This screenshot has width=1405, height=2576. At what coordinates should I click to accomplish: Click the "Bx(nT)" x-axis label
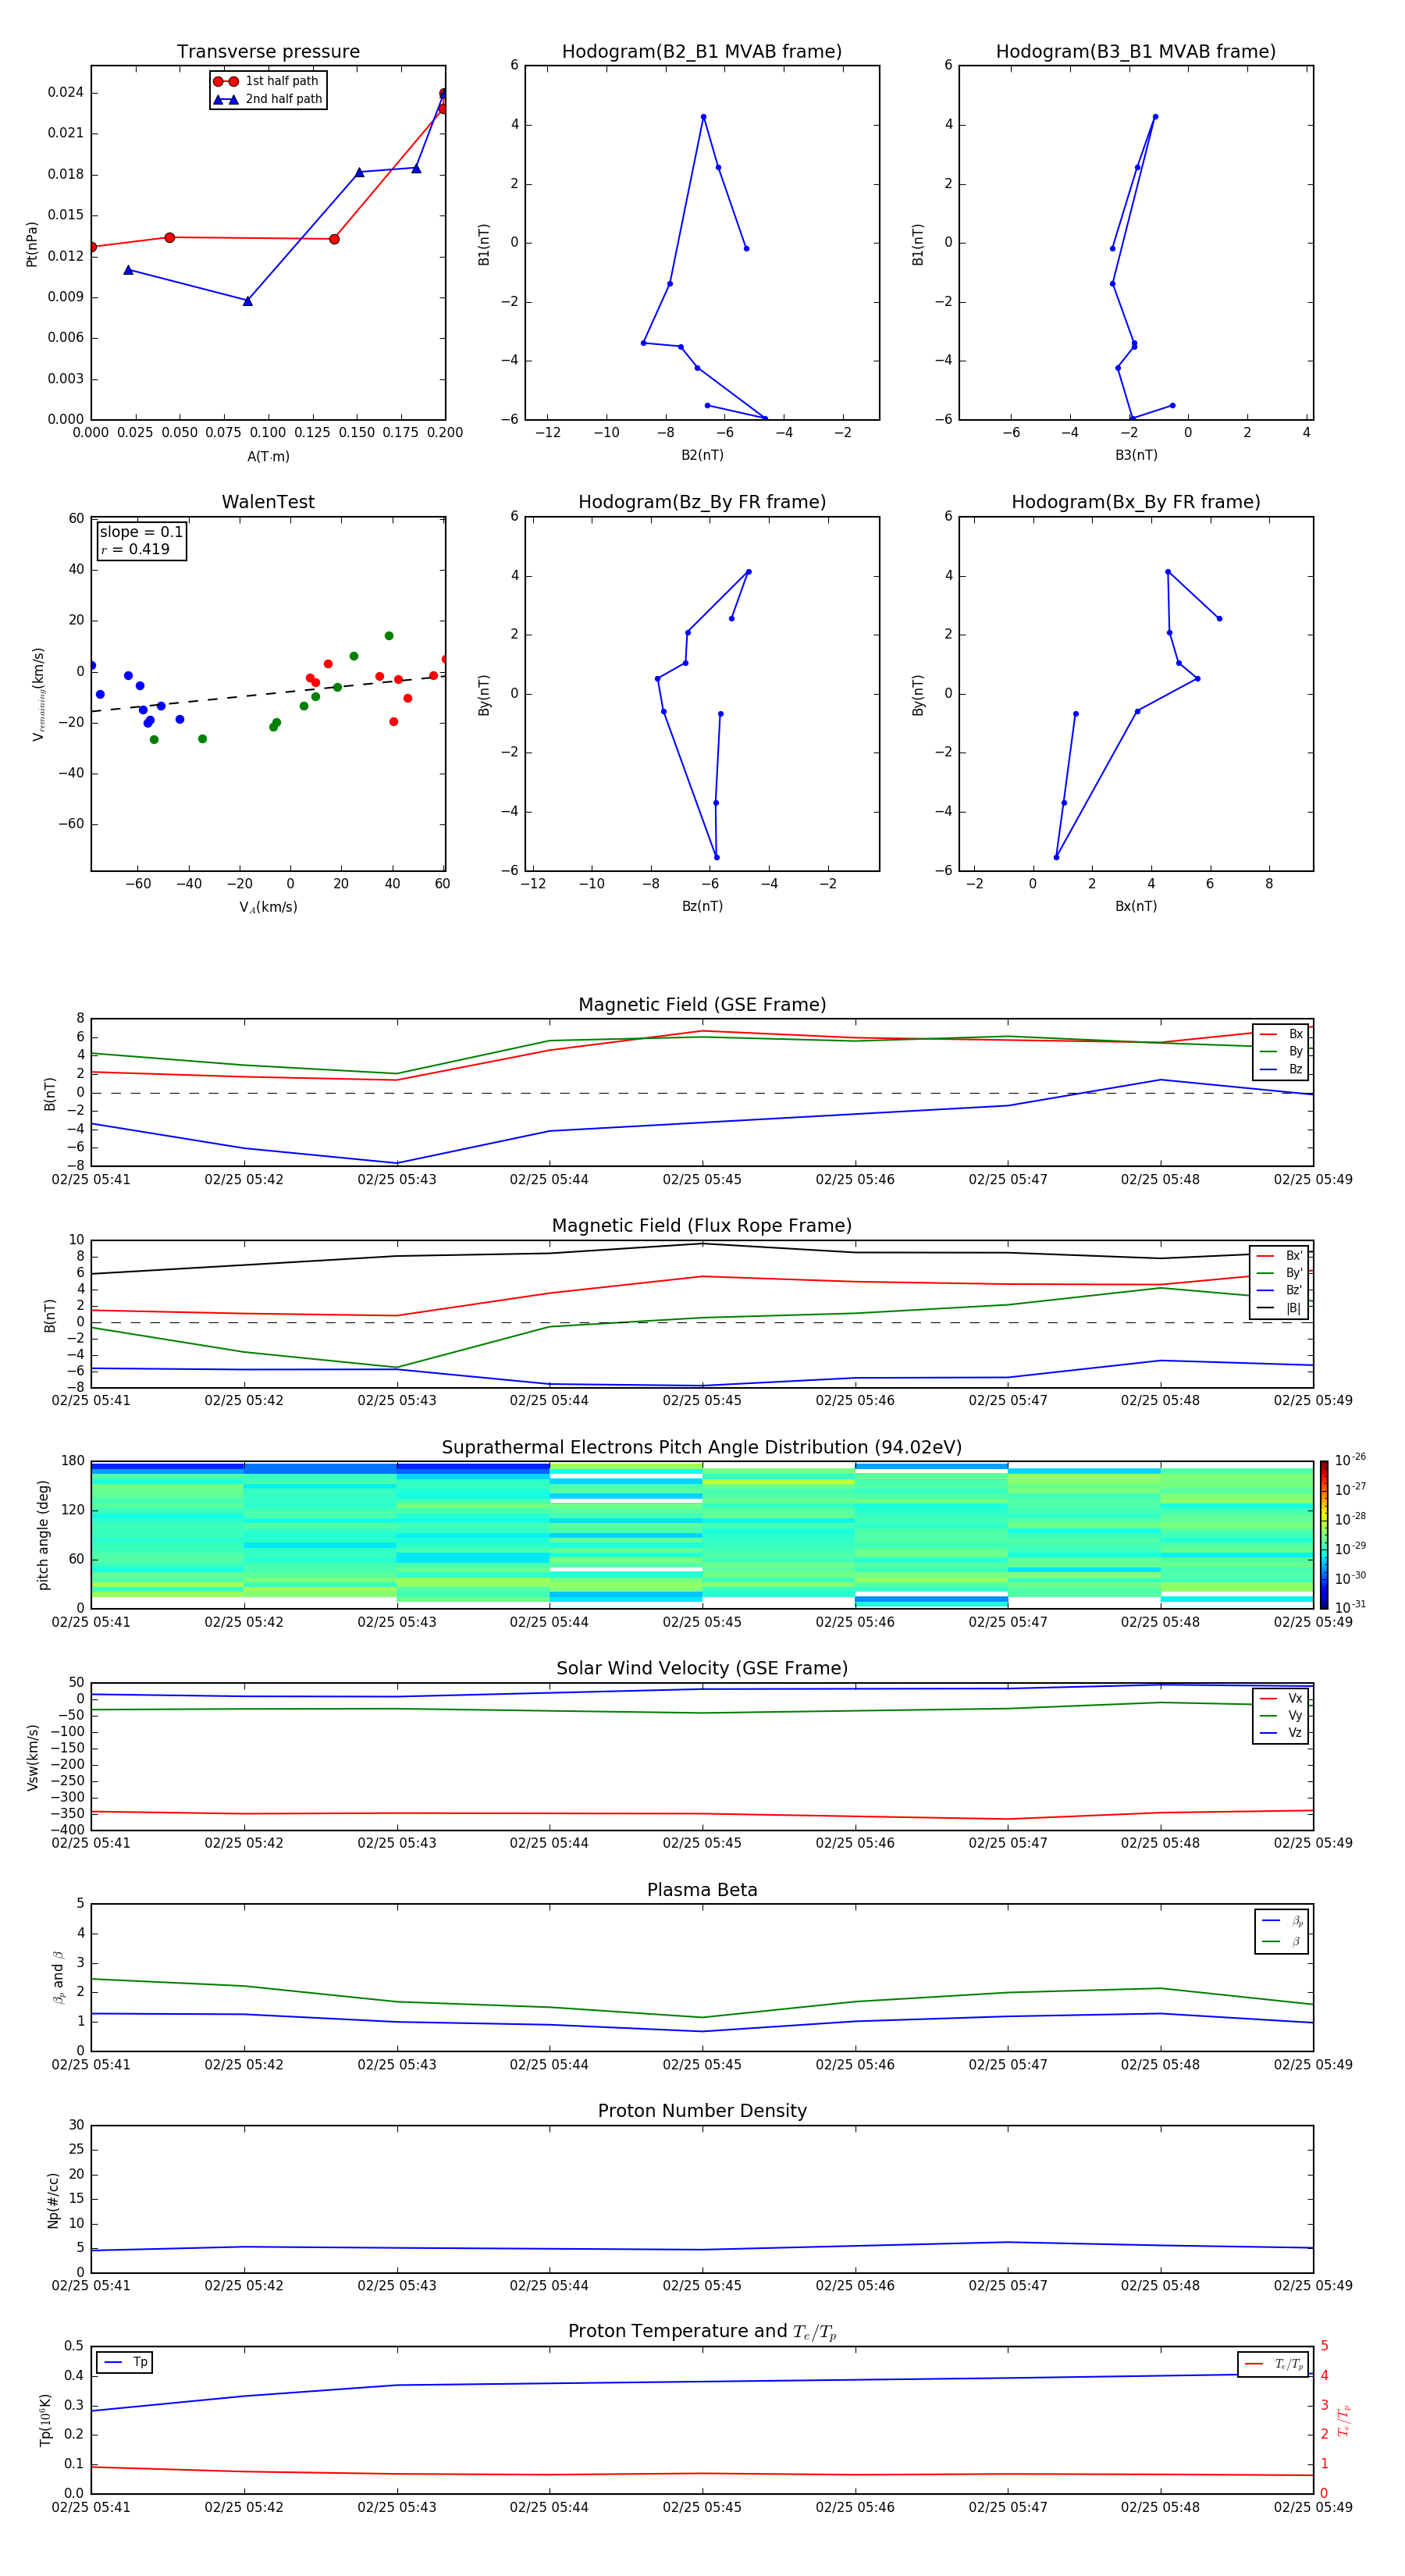[x=1136, y=906]
